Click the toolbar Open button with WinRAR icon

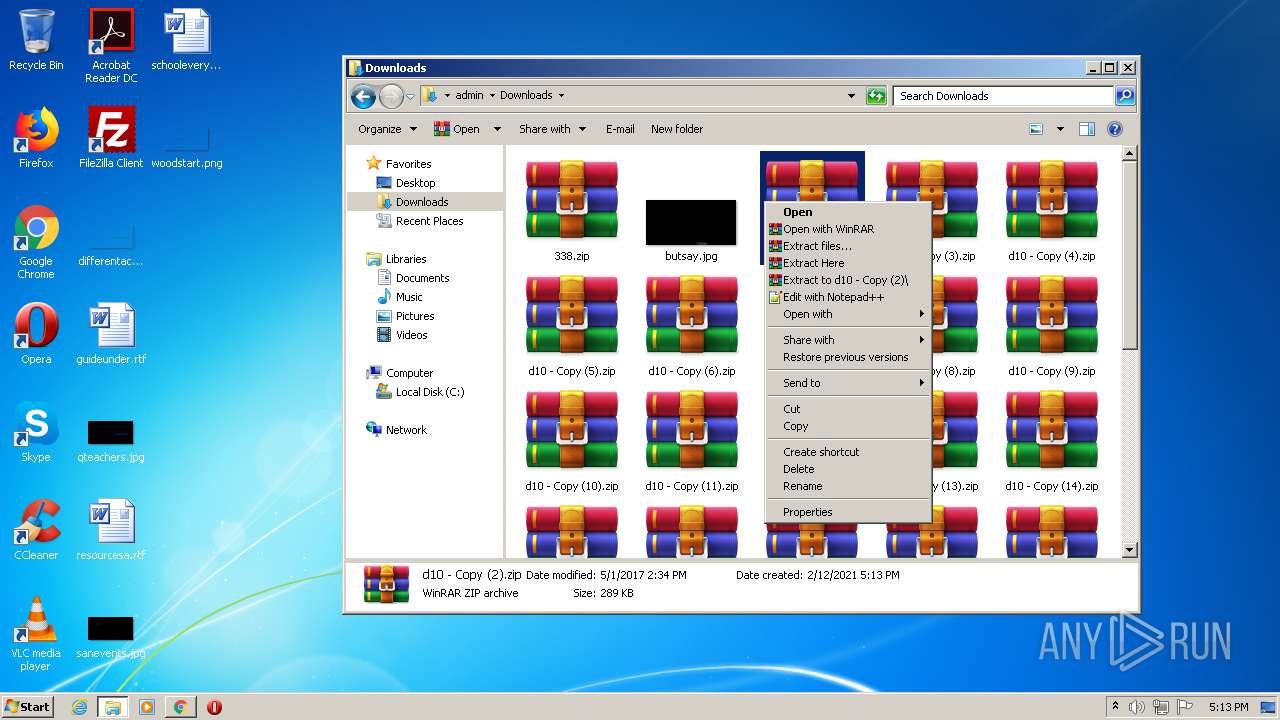tap(457, 129)
